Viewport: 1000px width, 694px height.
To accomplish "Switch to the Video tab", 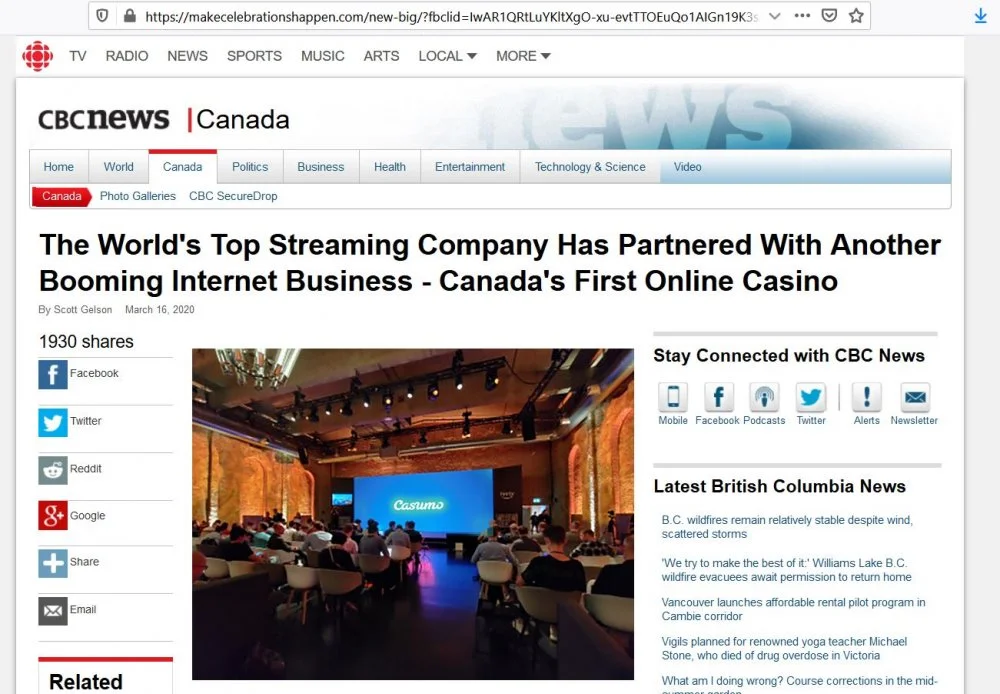I will point(688,167).
